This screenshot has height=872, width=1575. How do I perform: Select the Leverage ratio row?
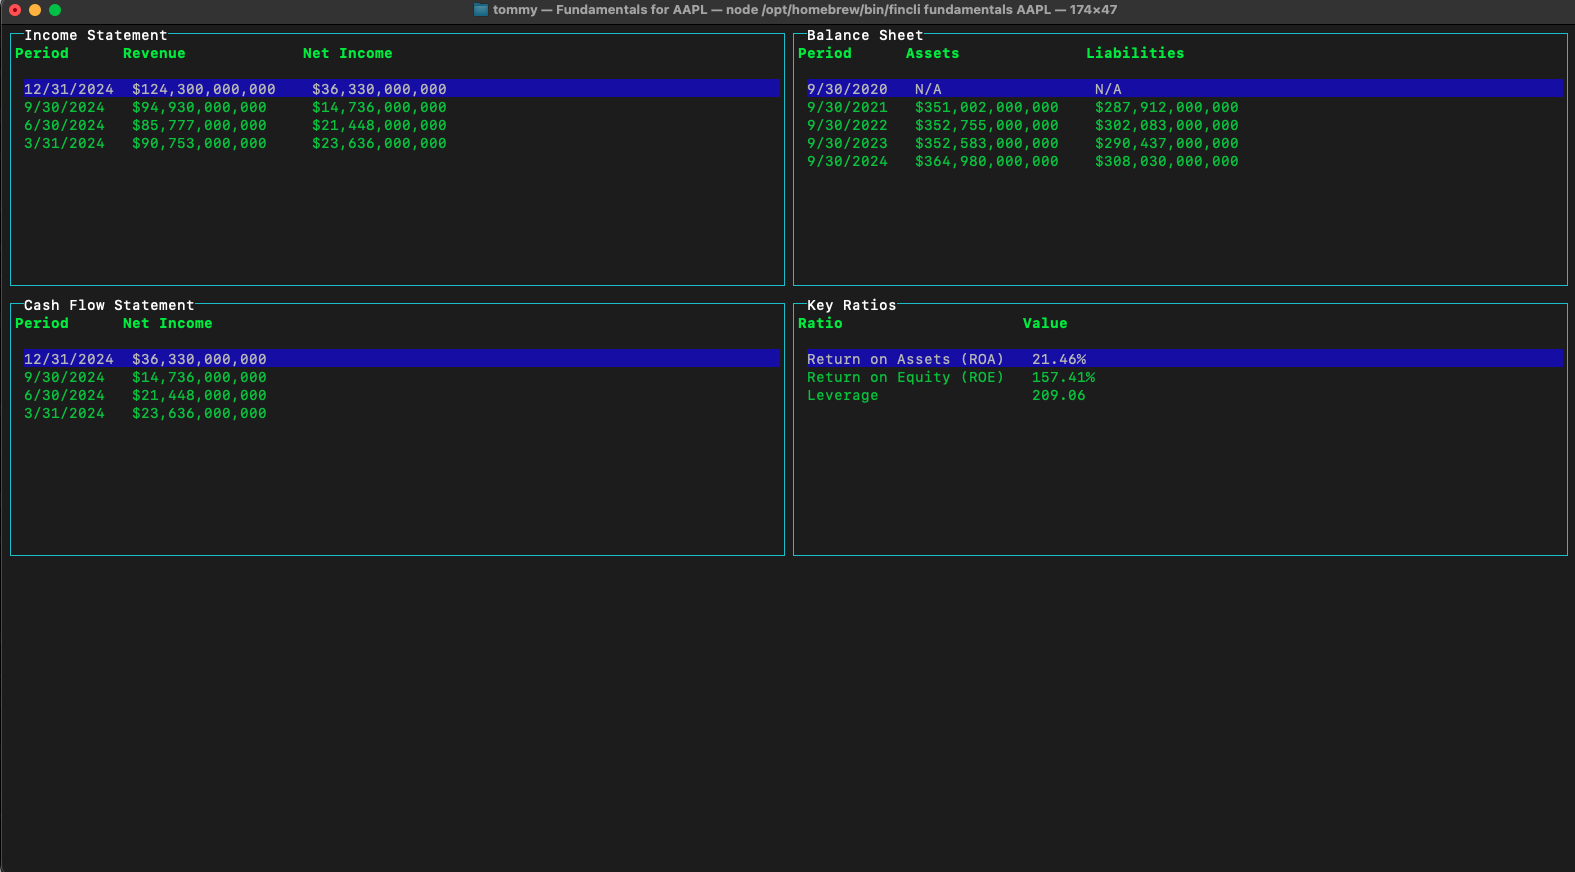tap(1185, 395)
